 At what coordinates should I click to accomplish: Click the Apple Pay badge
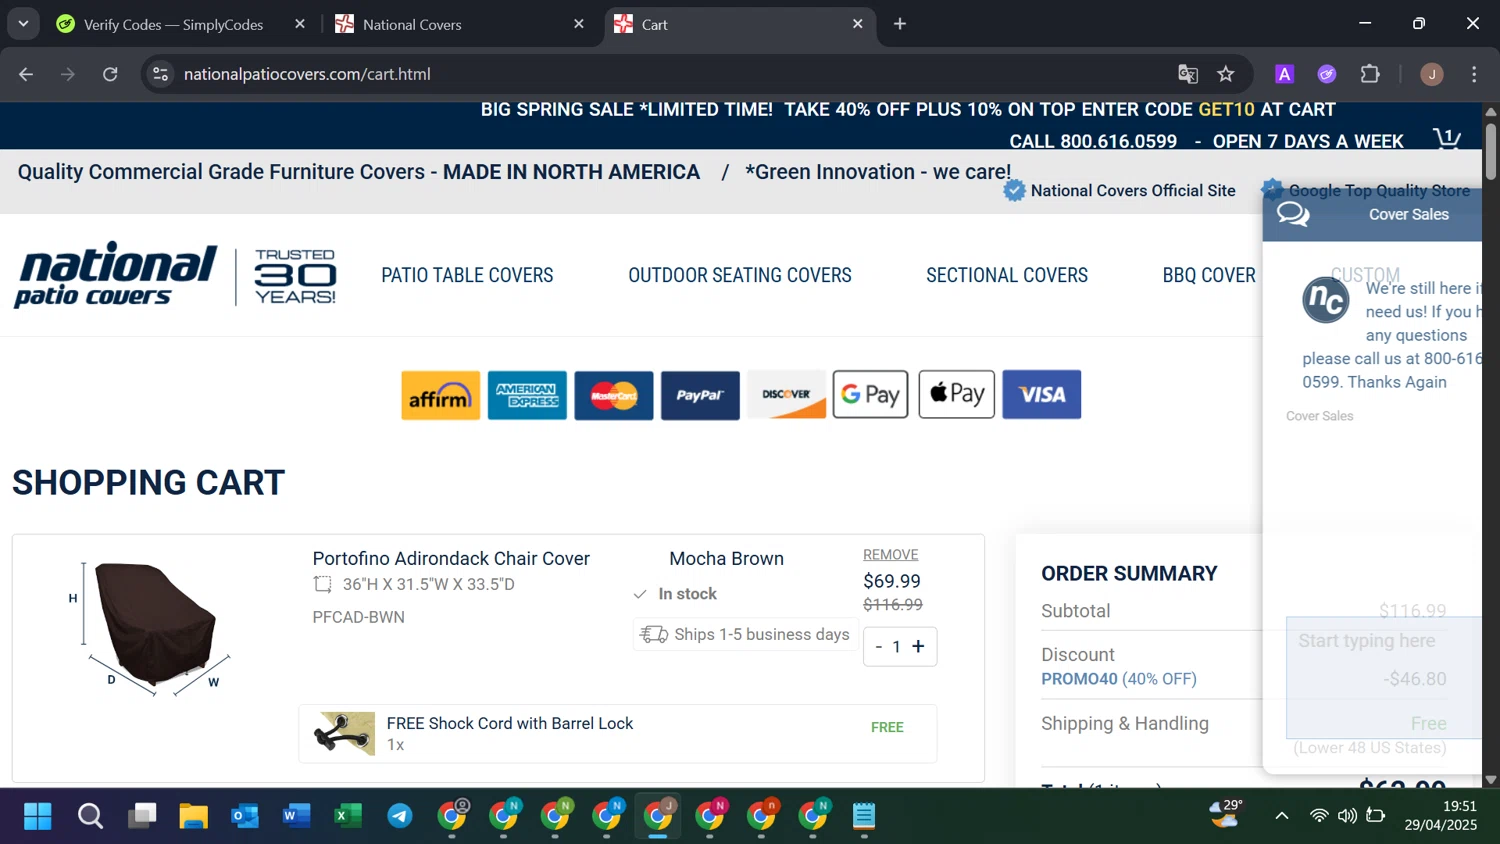(x=956, y=394)
